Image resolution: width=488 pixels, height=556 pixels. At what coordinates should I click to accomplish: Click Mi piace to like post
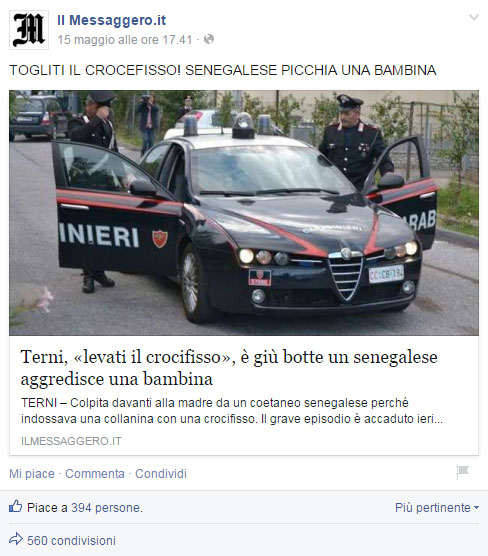point(32,474)
